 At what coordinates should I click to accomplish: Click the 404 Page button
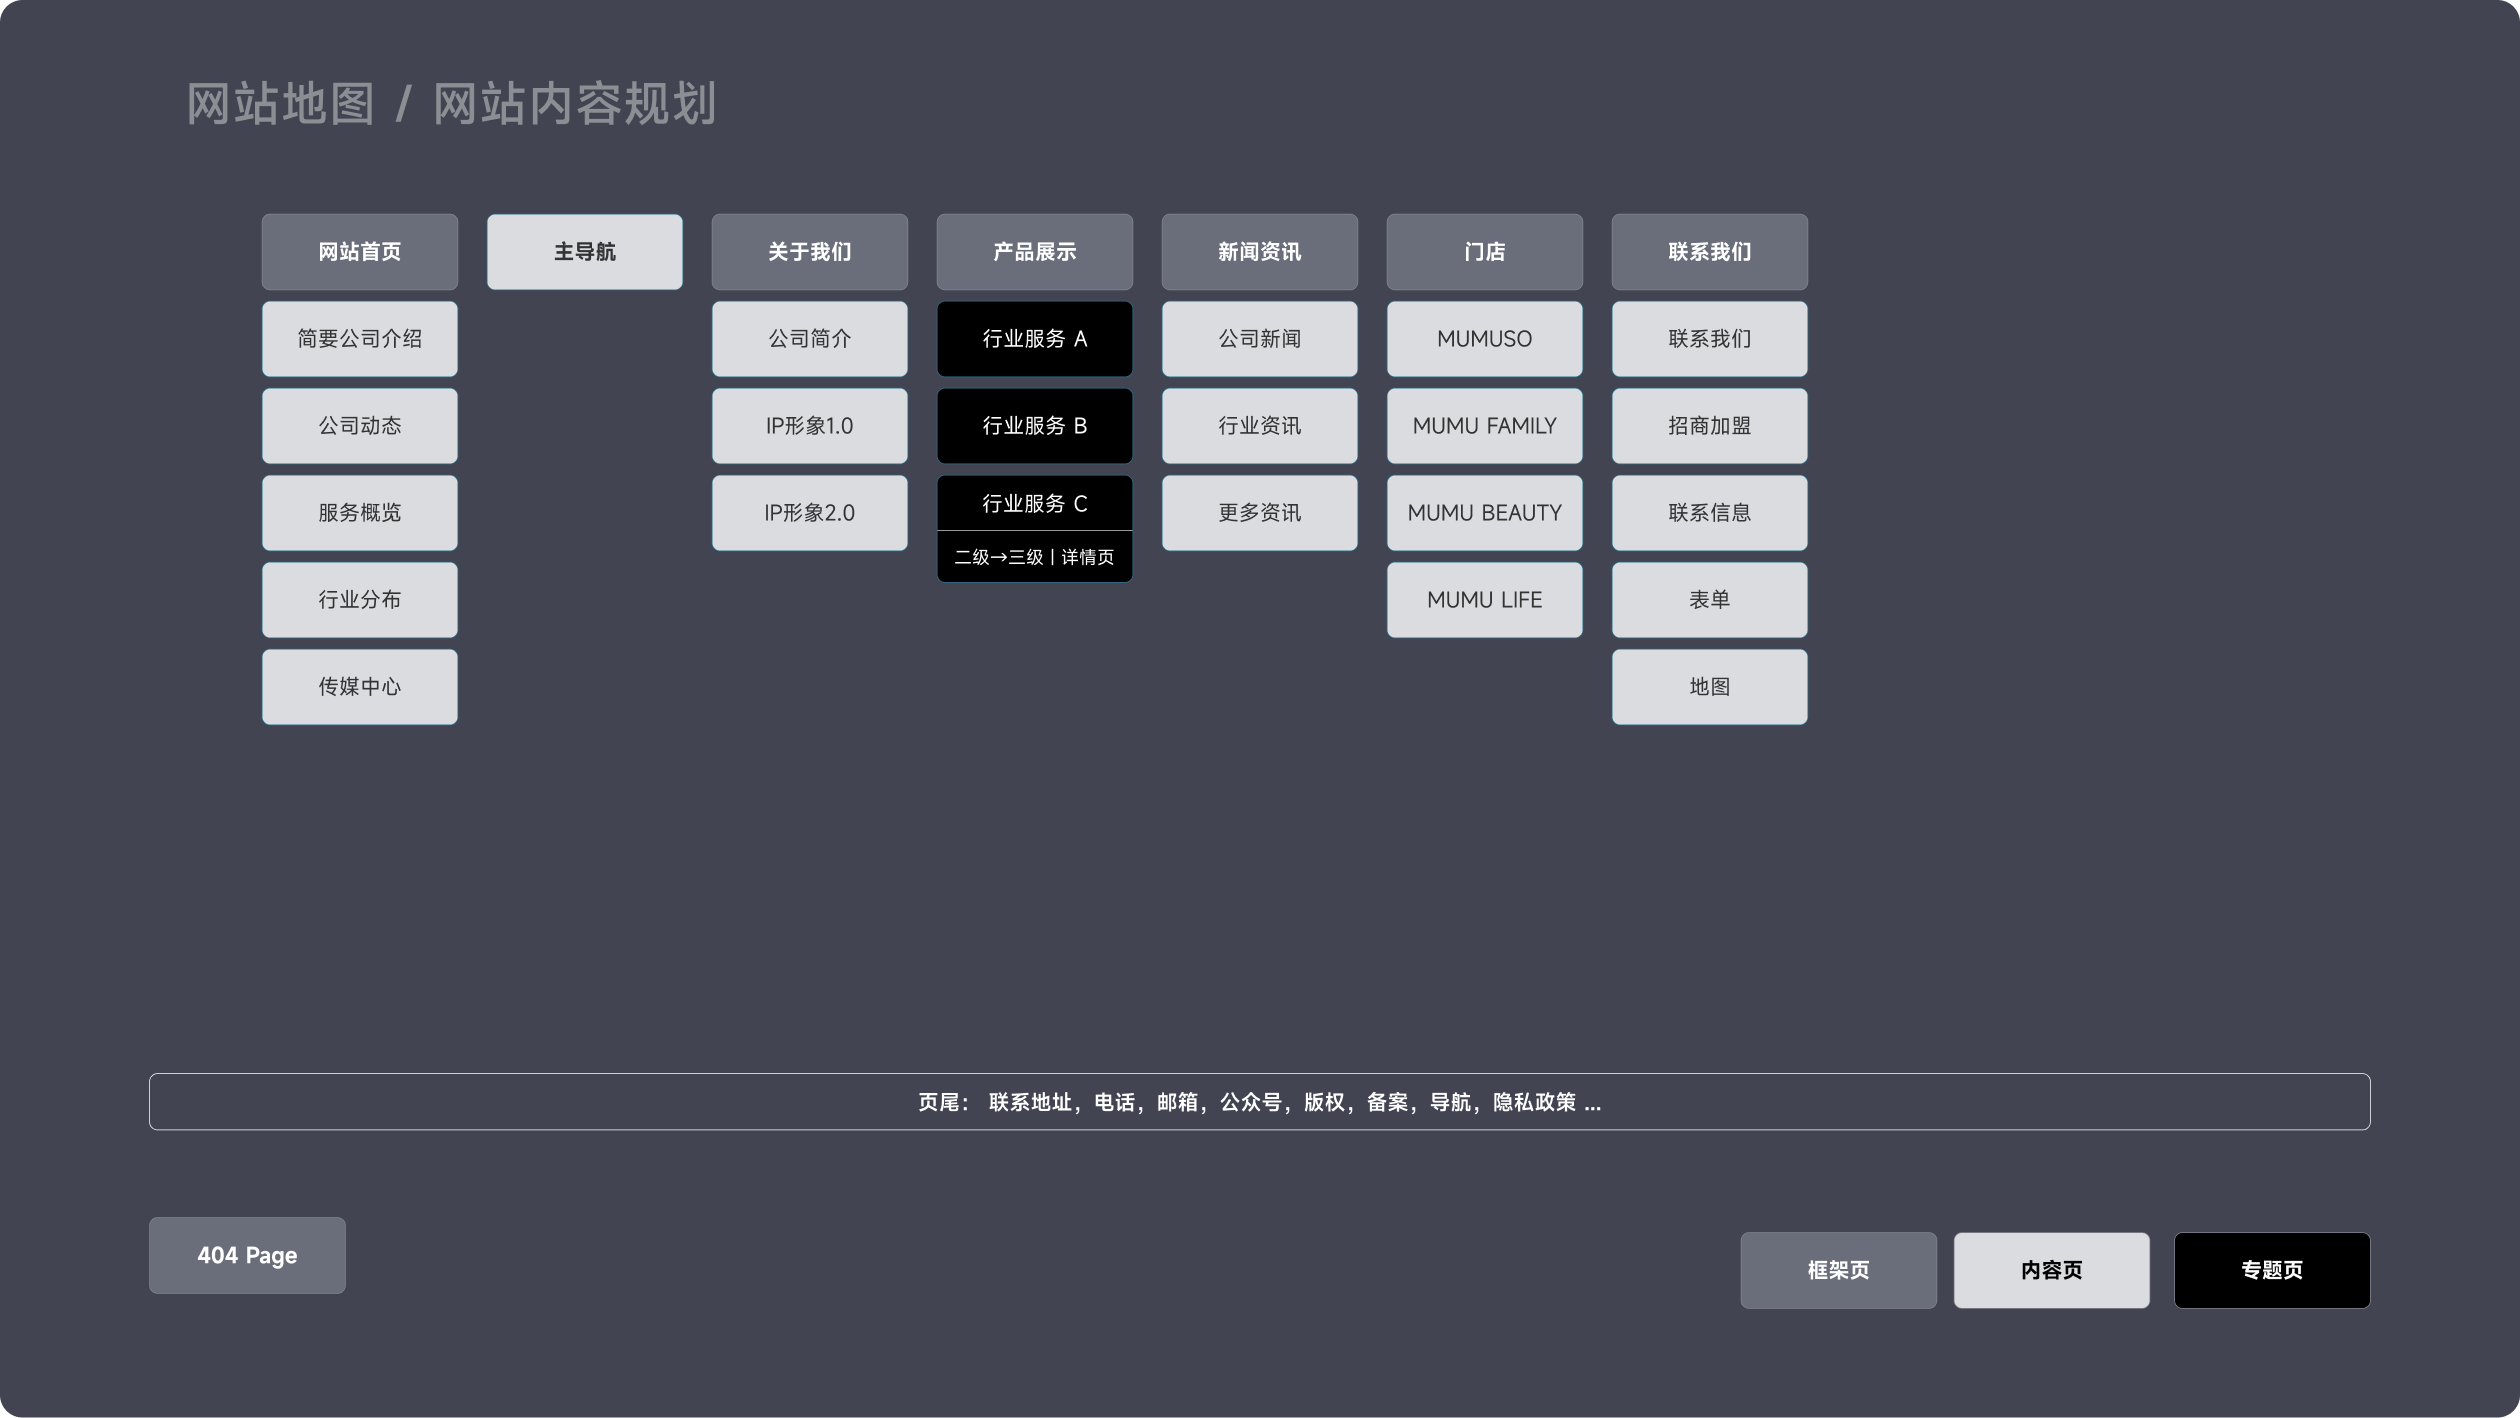click(247, 1255)
